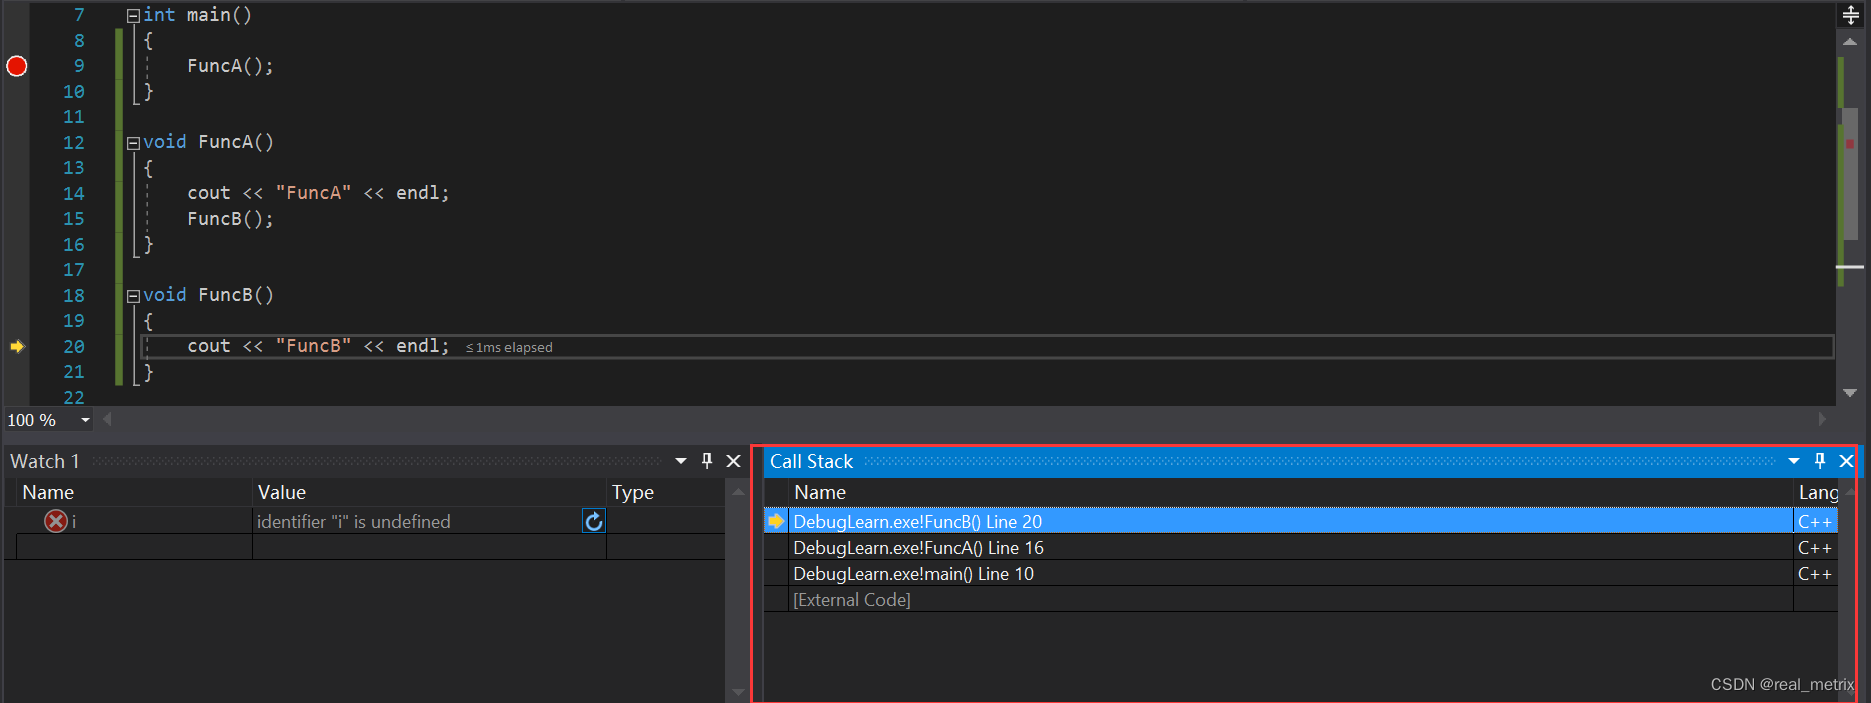Image resolution: width=1871 pixels, height=703 pixels.
Task: Close the Call Stack panel
Action: click(x=1846, y=461)
